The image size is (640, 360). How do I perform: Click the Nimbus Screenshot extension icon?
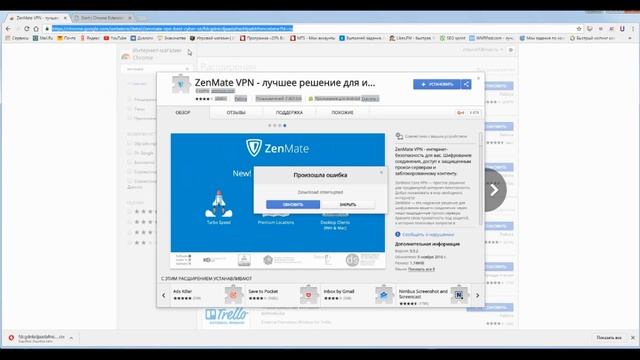pyautogui.click(x=459, y=294)
